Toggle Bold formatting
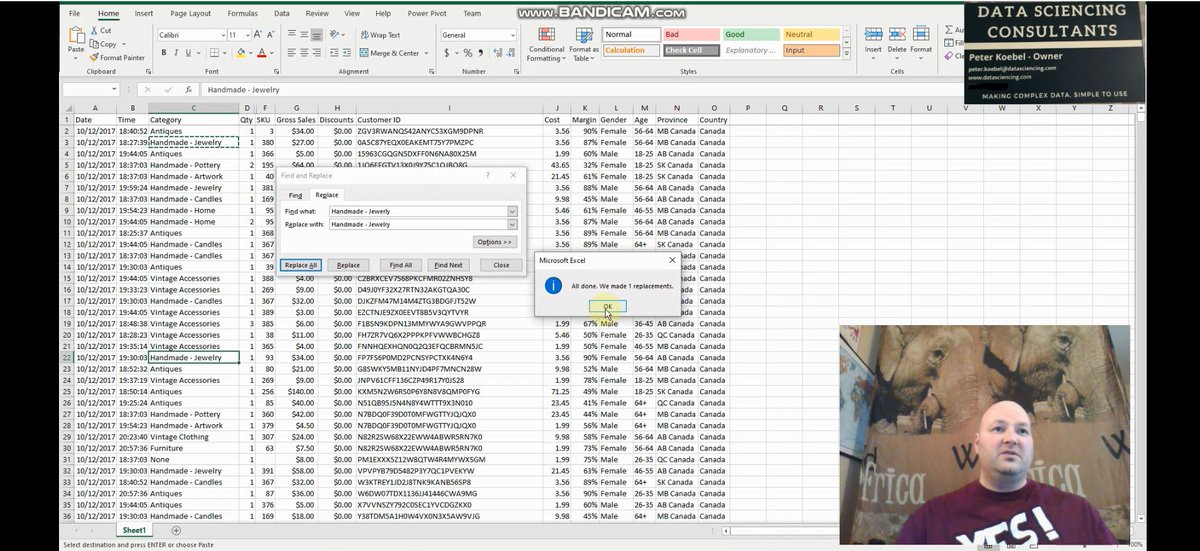This screenshot has height=551, width=1200. pos(162,53)
